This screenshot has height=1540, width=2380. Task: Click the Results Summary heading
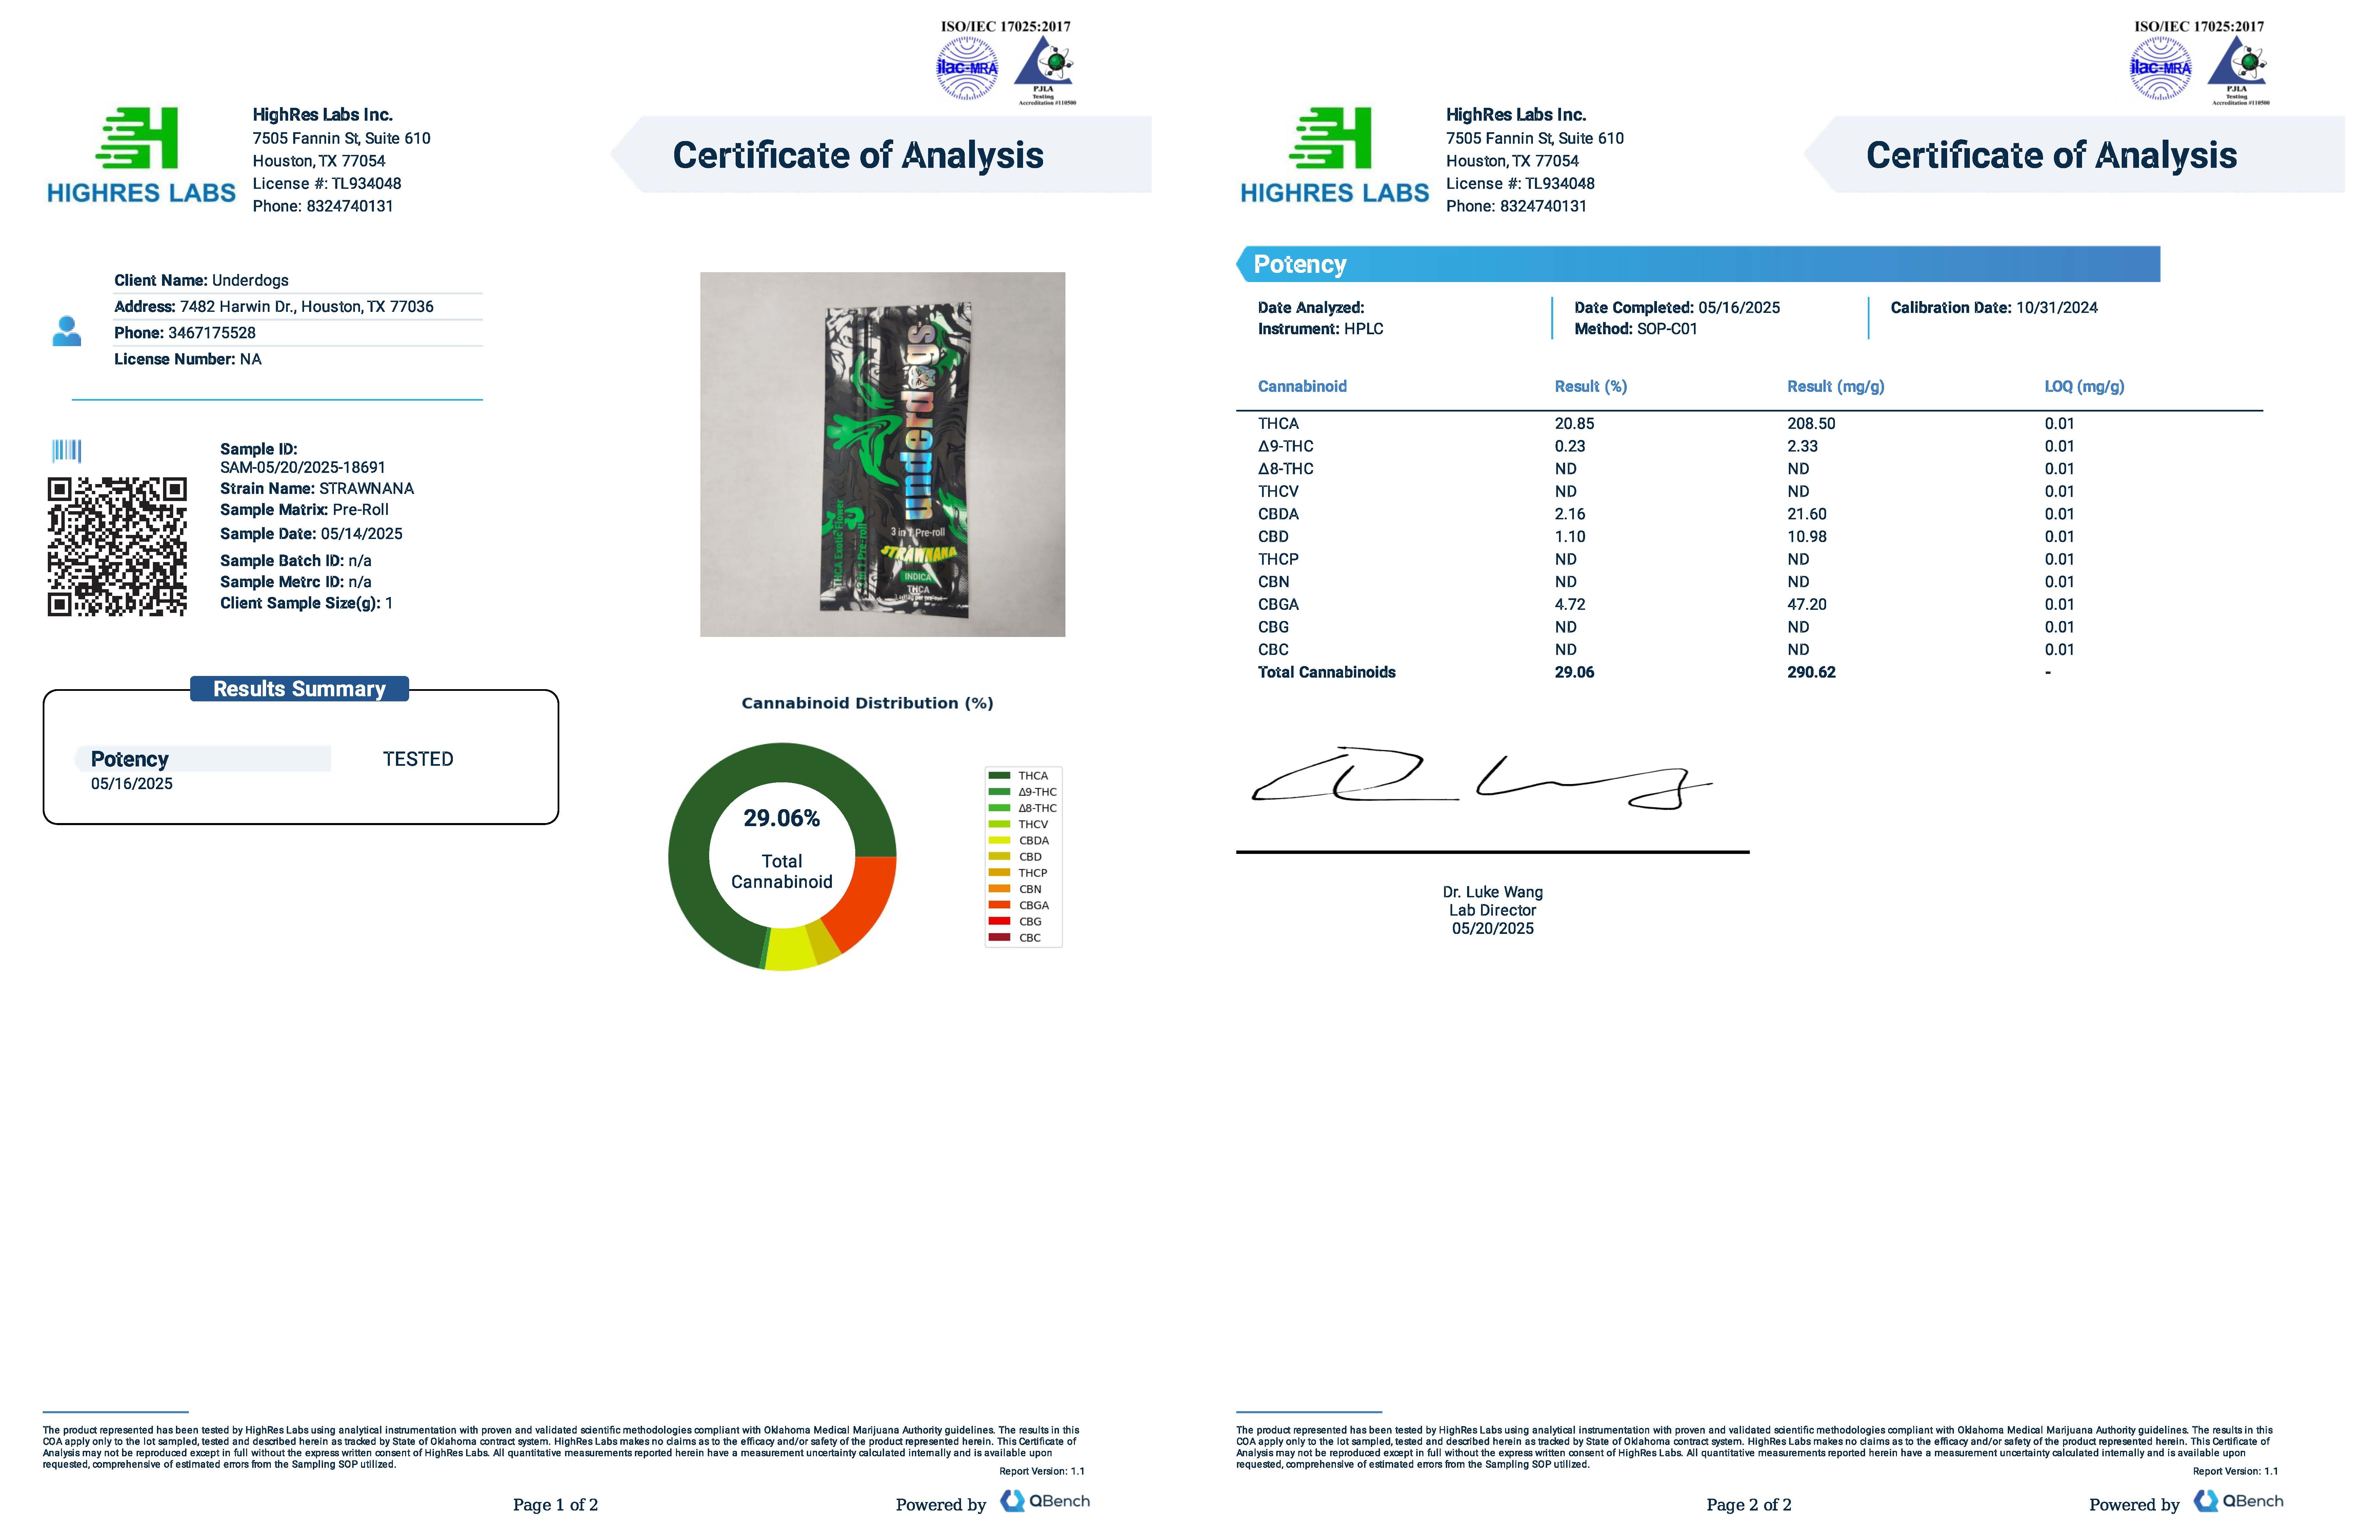tap(299, 689)
